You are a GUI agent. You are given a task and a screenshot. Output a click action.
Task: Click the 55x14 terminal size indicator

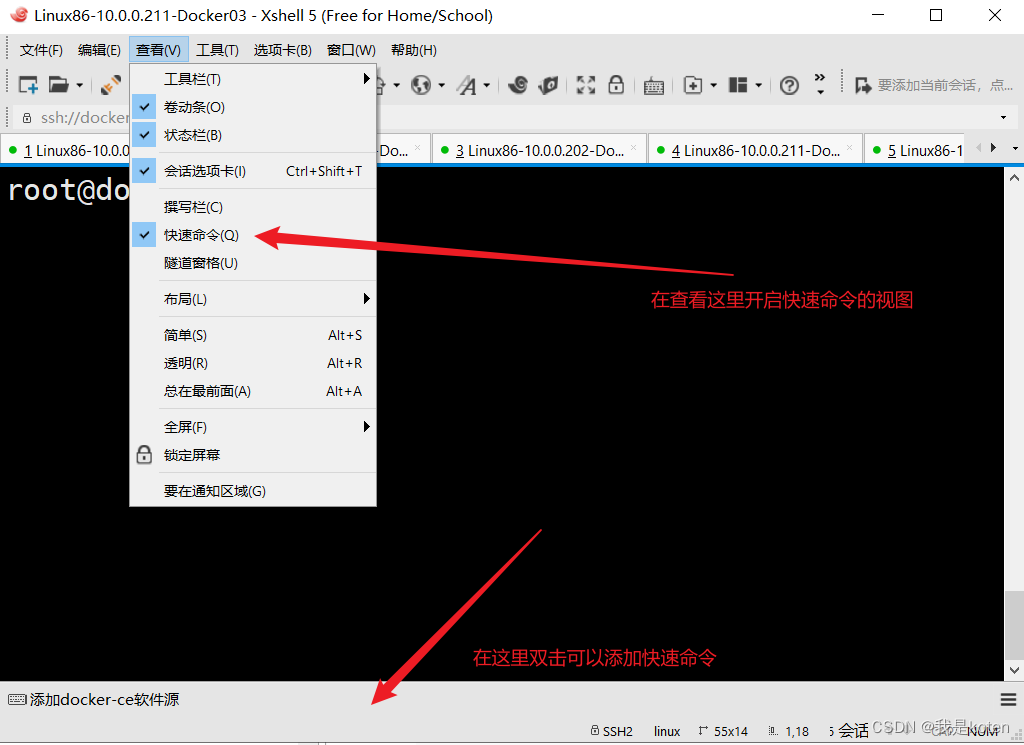pos(723,731)
